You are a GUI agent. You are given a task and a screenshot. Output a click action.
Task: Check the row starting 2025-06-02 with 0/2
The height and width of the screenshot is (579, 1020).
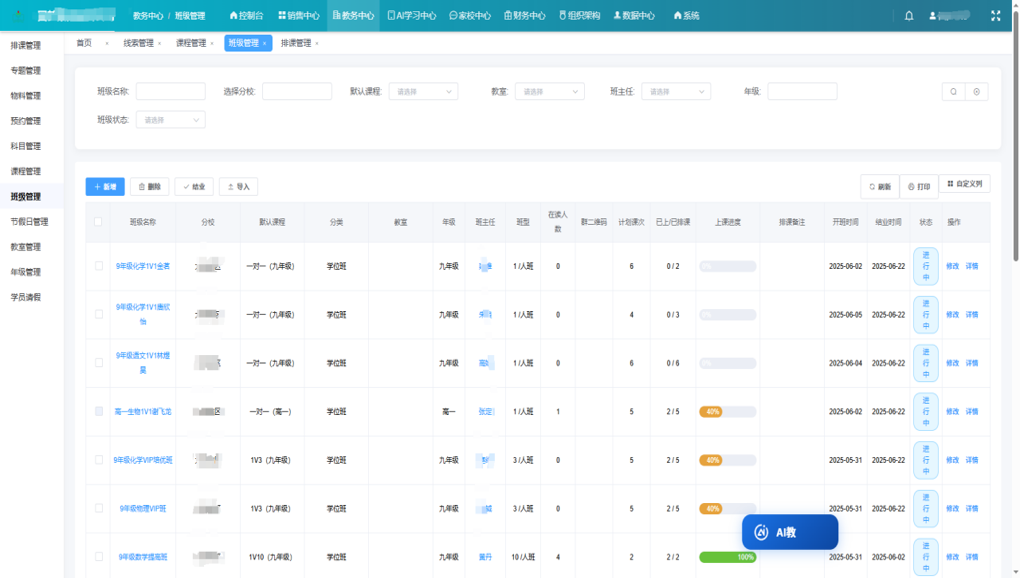99,266
